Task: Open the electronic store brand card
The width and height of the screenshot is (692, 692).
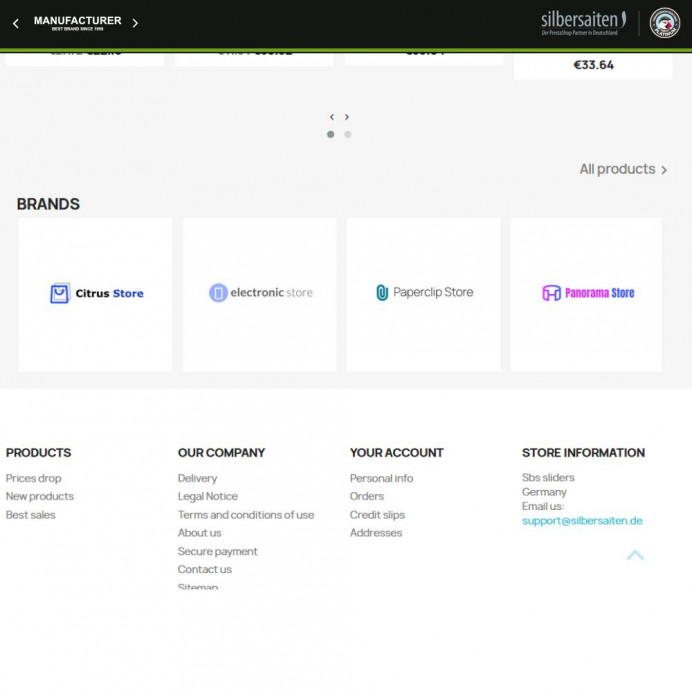Action: [260, 294]
